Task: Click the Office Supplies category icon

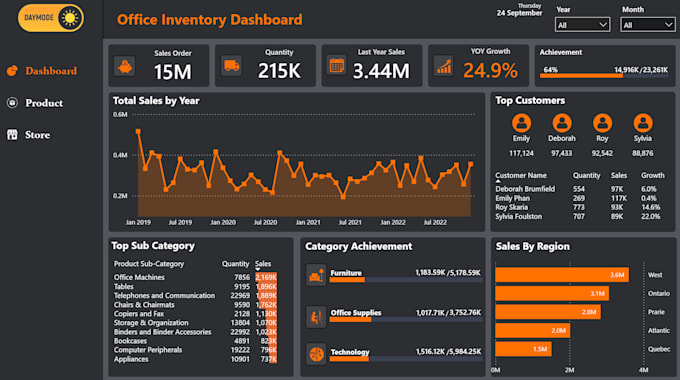Action: click(x=316, y=316)
